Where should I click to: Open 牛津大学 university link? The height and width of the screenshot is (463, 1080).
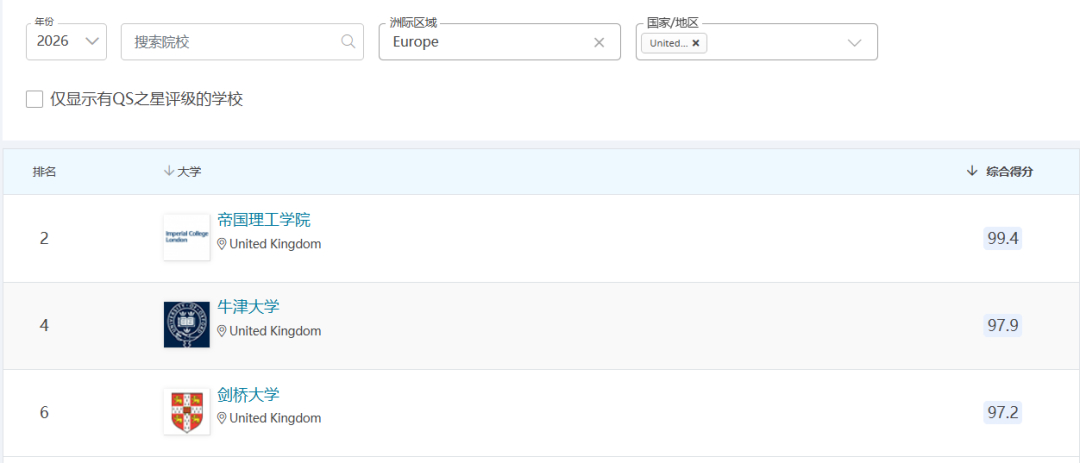click(249, 307)
